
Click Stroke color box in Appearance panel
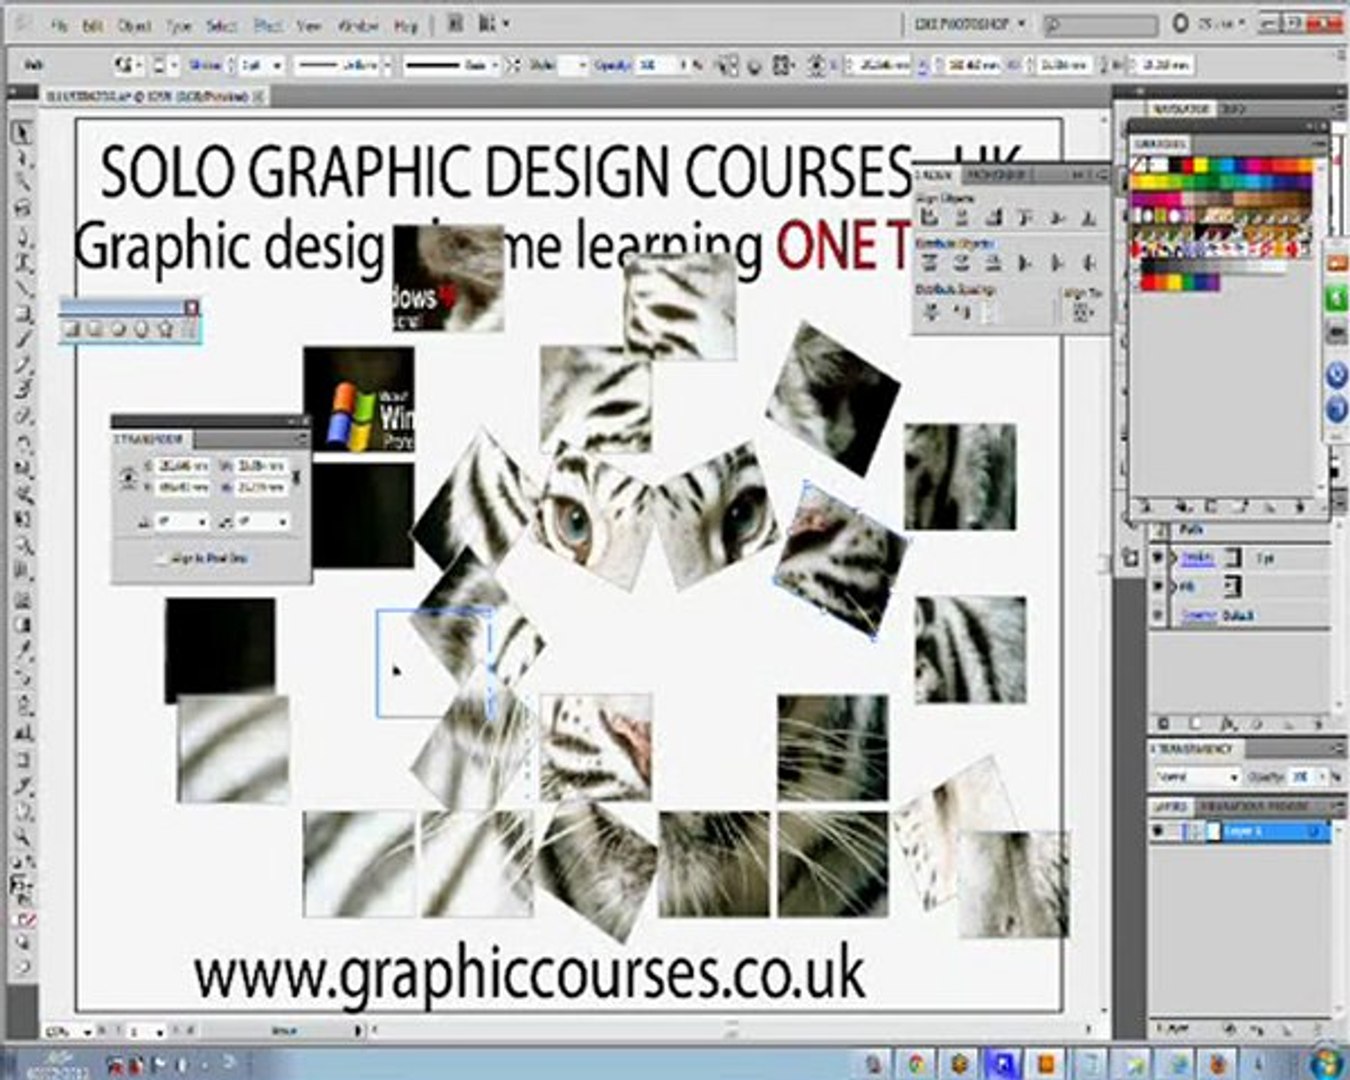pyautogui.click(x=1232, y=558)
